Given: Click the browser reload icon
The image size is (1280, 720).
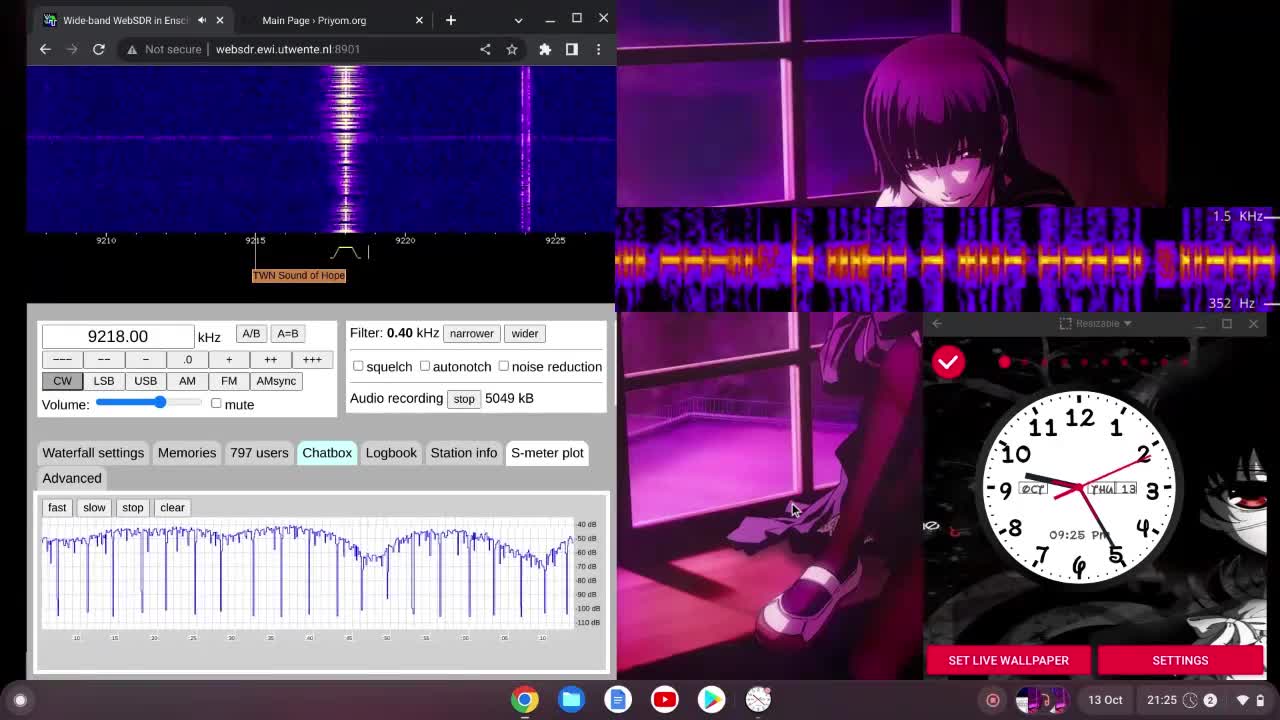Looking at the screenshot, I should click(99, 49).
